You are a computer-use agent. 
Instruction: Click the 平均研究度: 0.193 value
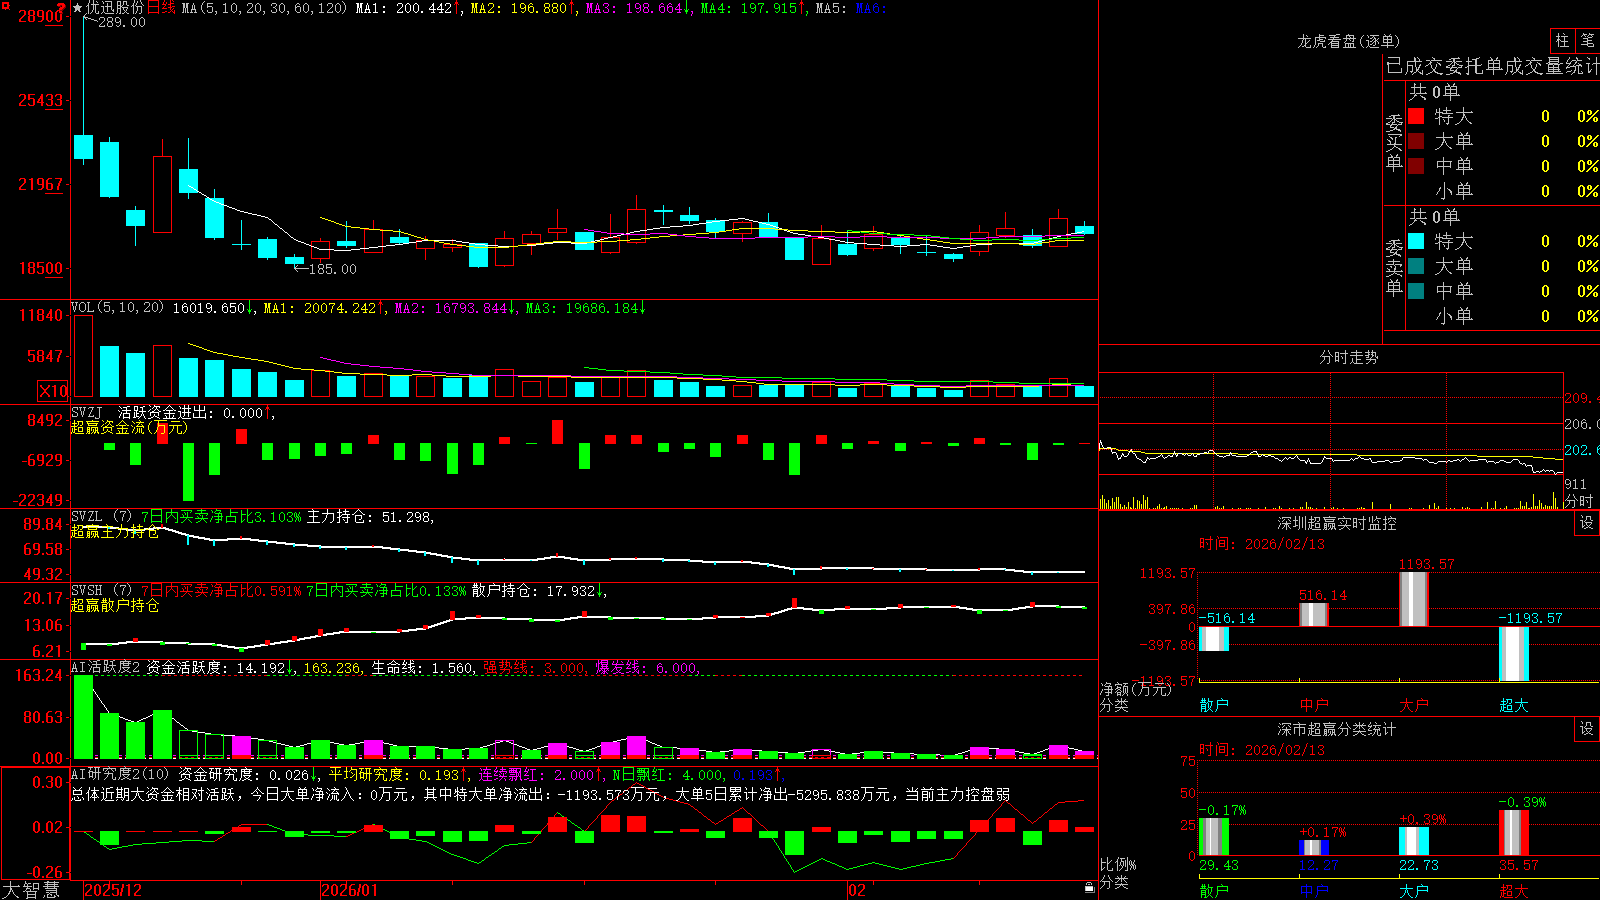pos(398,775)
